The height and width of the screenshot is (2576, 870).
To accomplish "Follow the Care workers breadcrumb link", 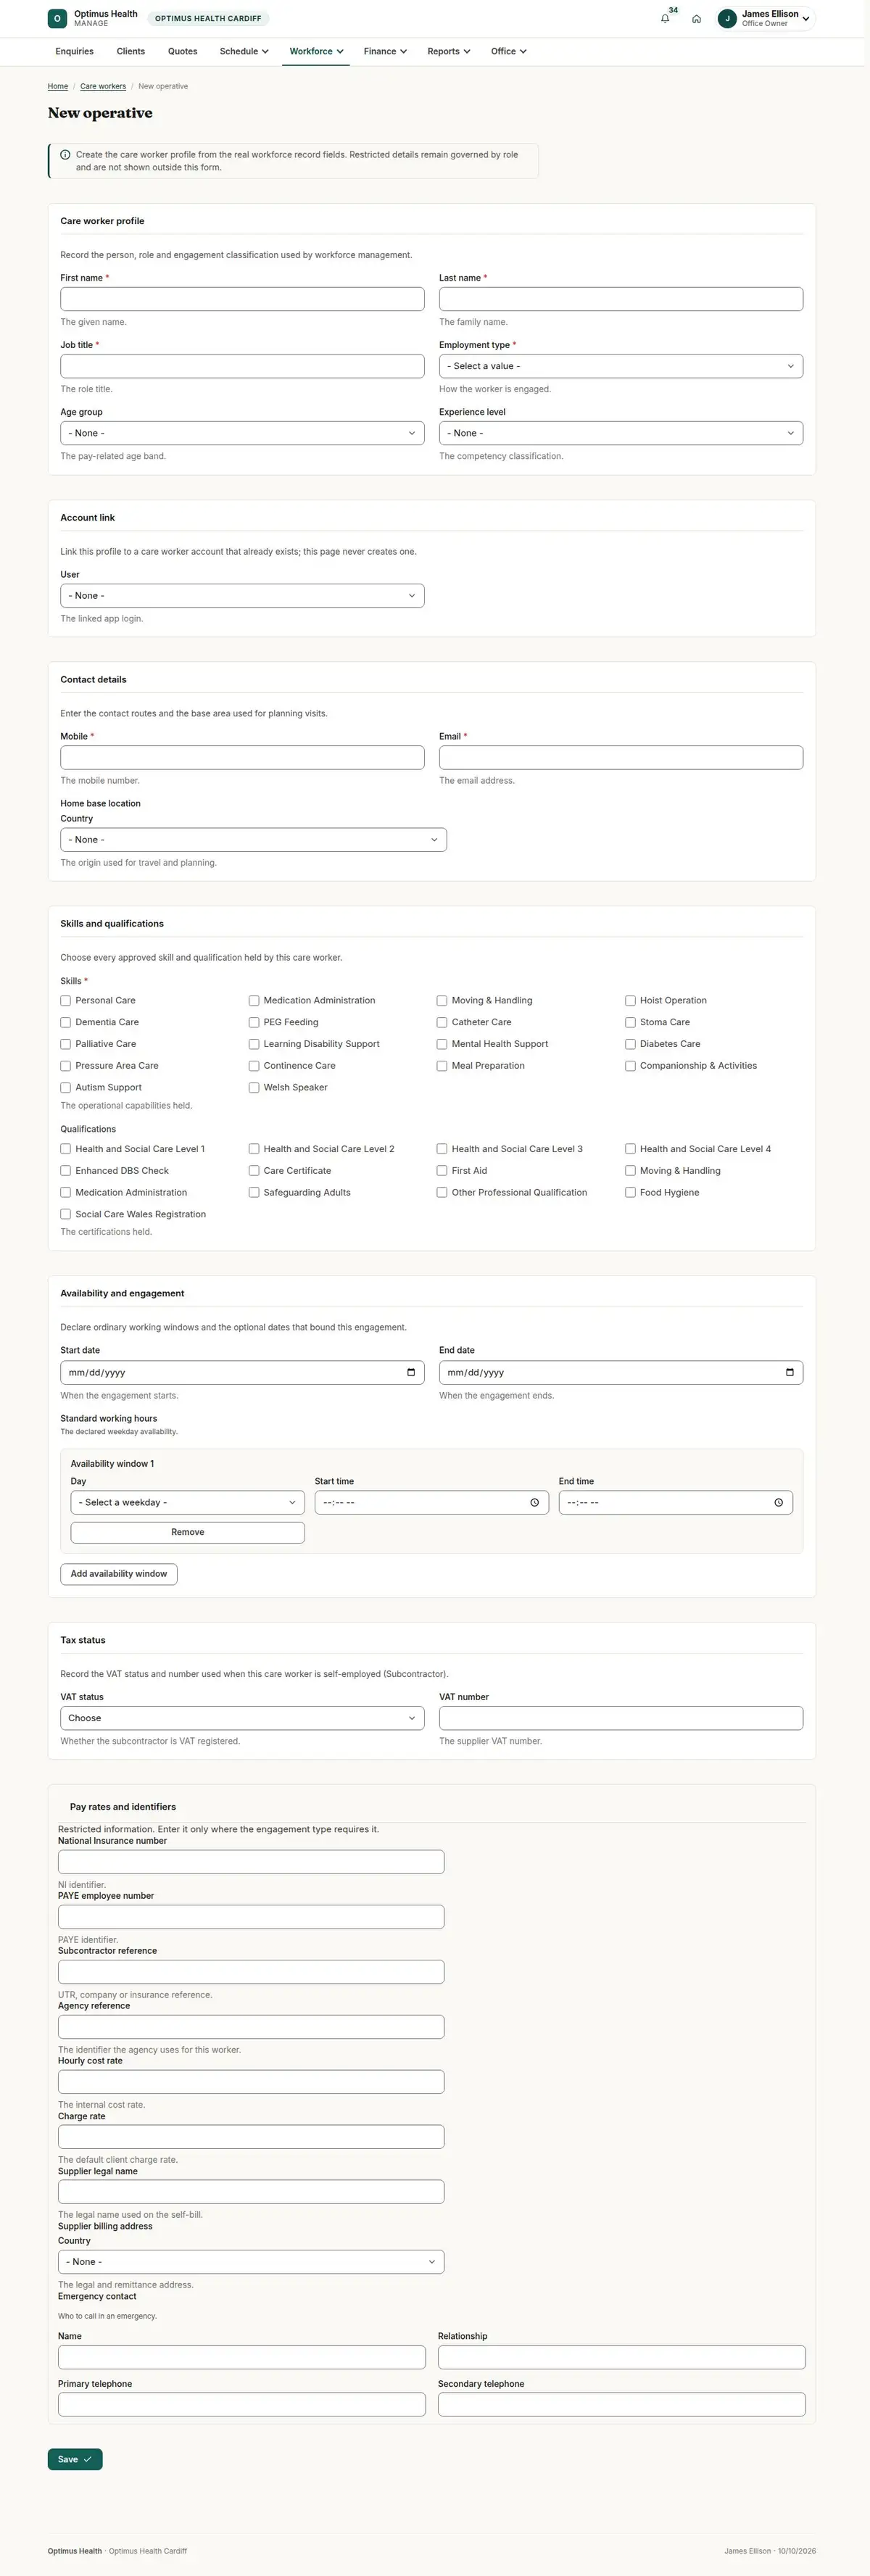I will click(103, 86).
